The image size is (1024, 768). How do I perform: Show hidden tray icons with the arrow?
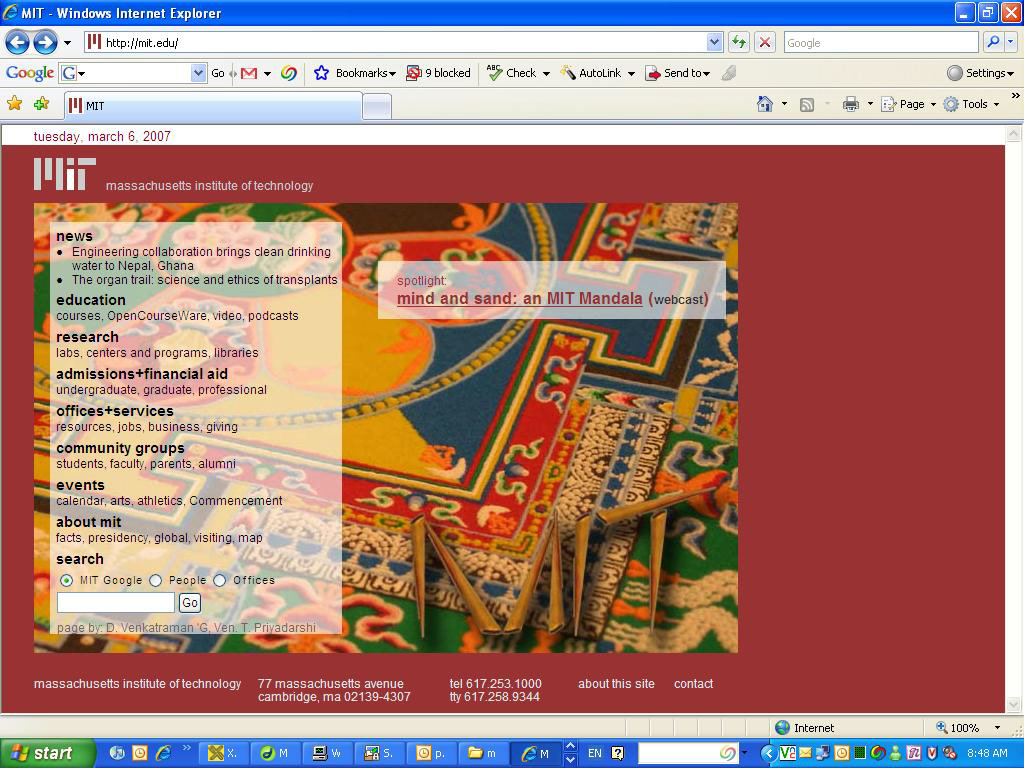click(769, 753)
